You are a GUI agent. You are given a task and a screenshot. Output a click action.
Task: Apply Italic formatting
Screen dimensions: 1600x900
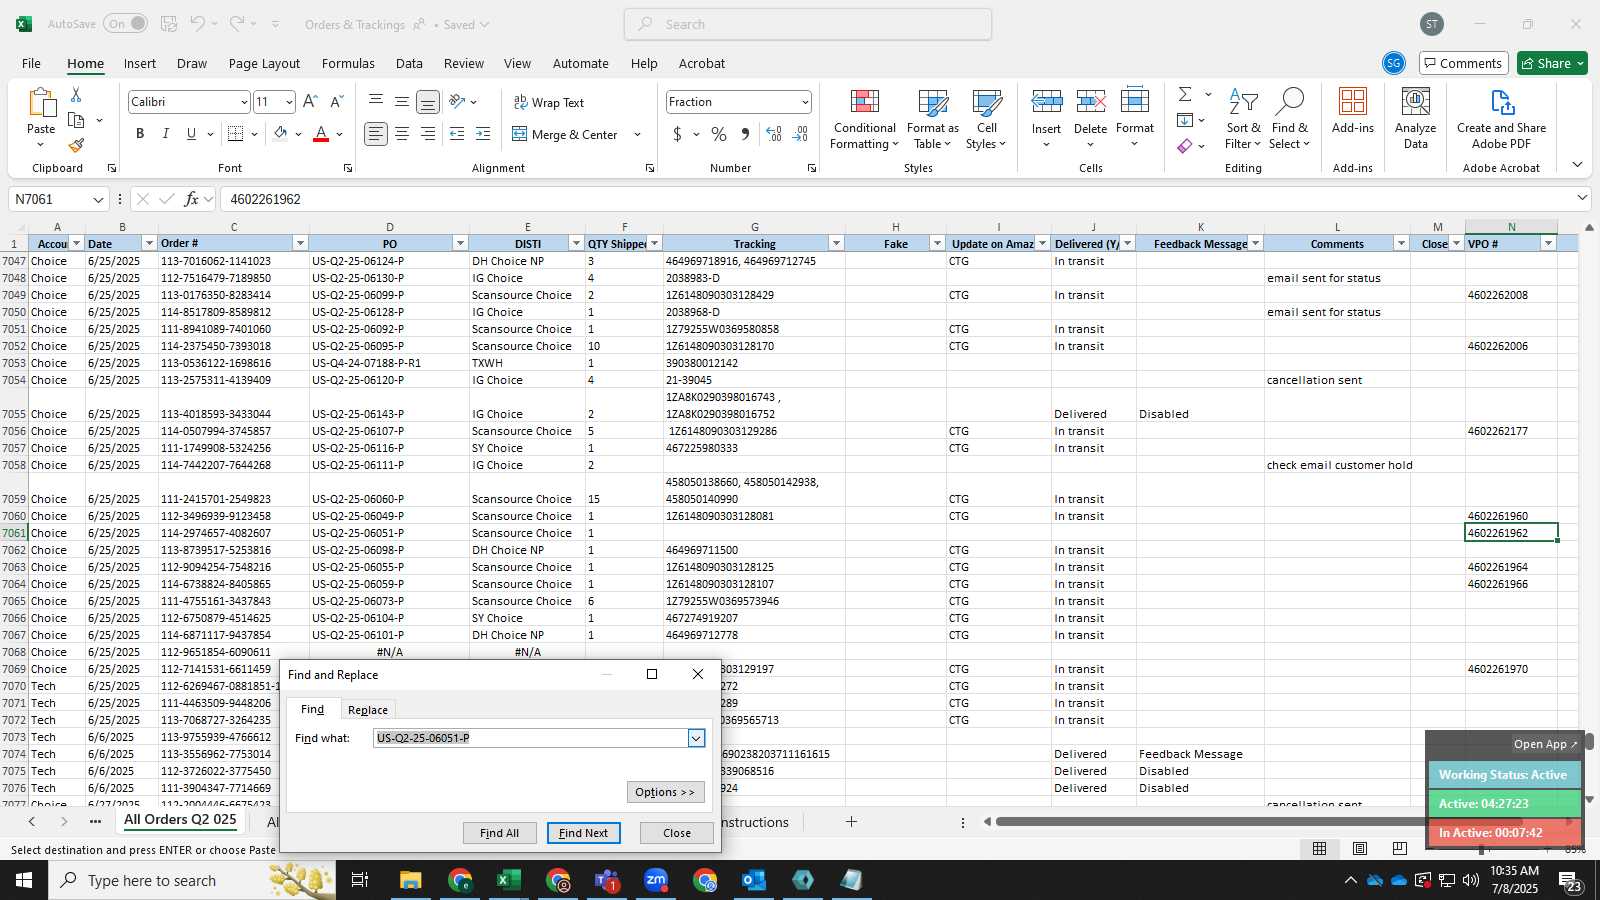pyautogui.click(x=165, y=134)
